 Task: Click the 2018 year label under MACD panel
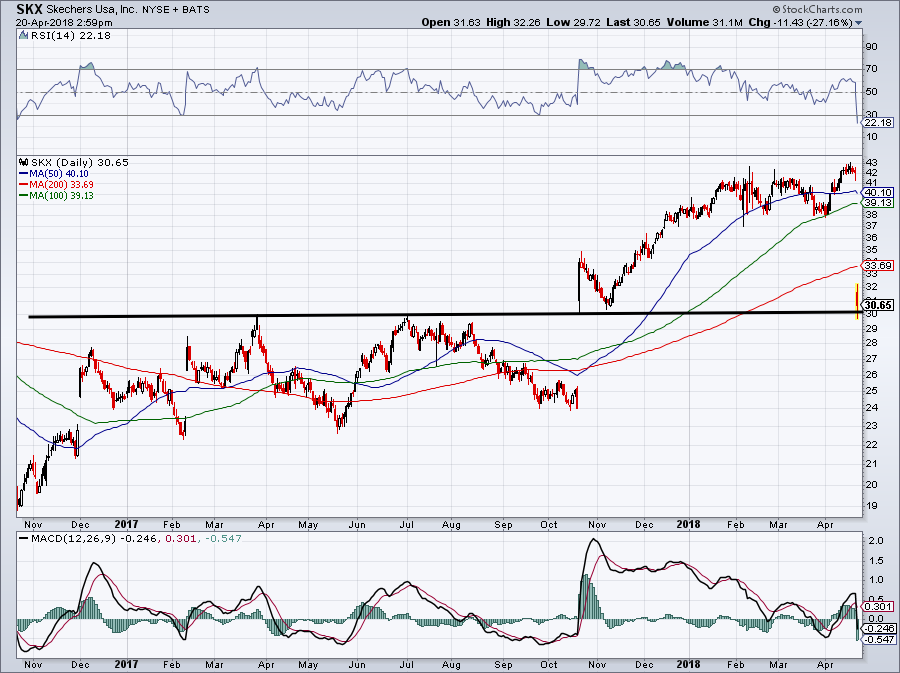tap(688, 664)
